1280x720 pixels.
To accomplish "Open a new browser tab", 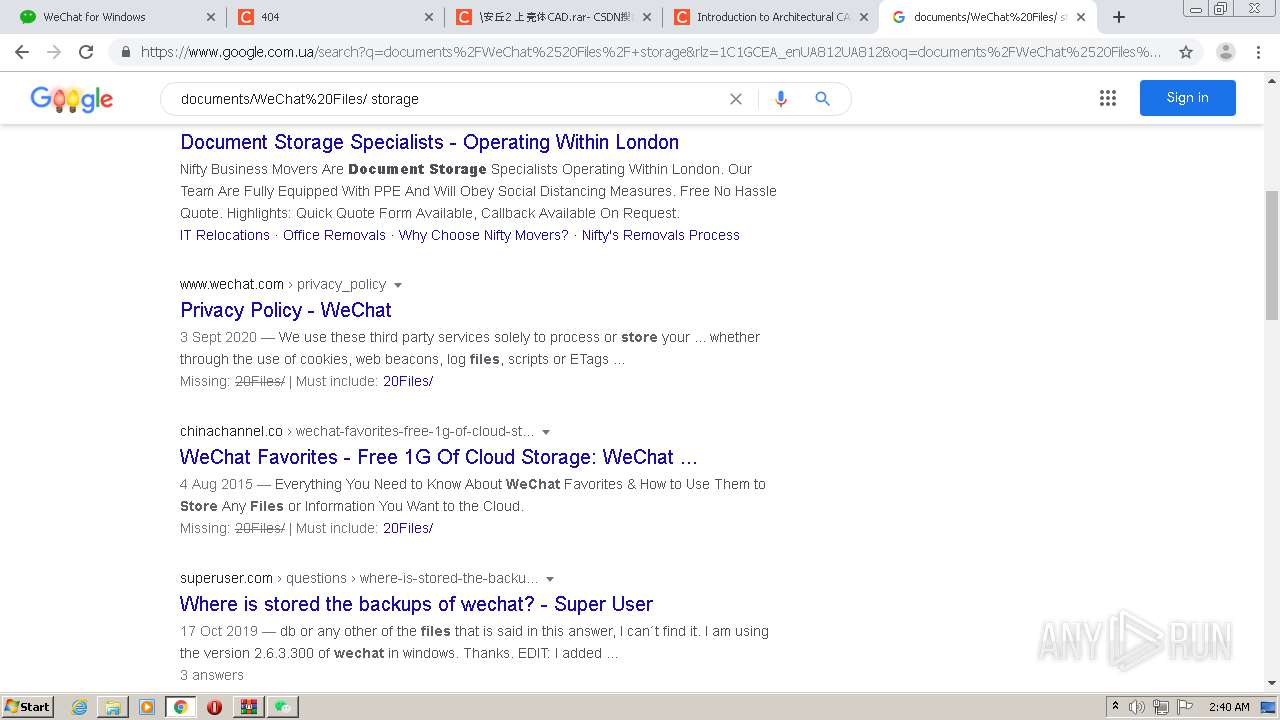I will (1119, 17).
